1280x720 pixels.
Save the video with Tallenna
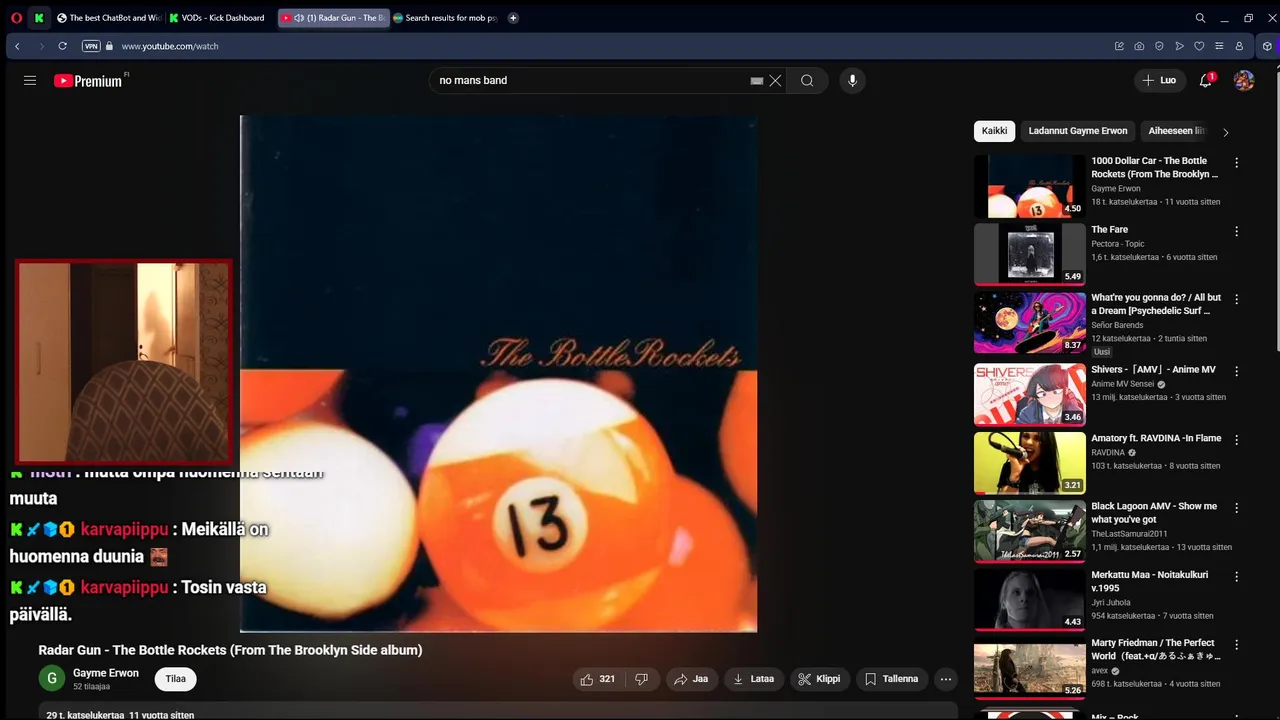click(891, 679)
